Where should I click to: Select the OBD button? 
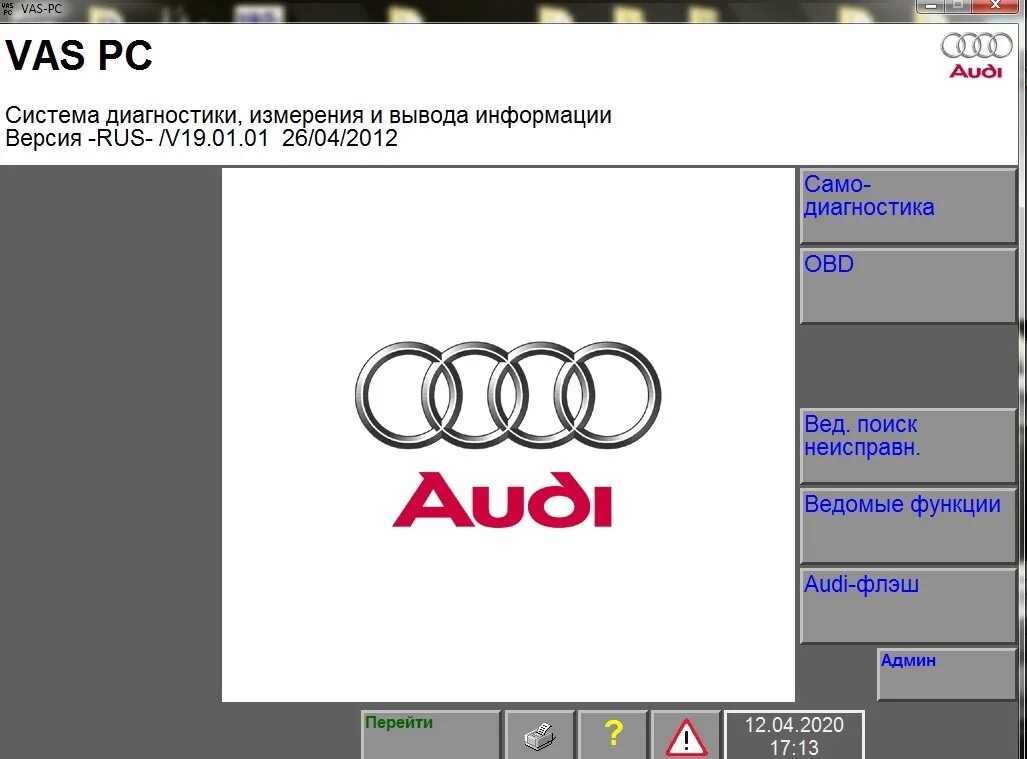pyautogui.click(x=908, y=286)
